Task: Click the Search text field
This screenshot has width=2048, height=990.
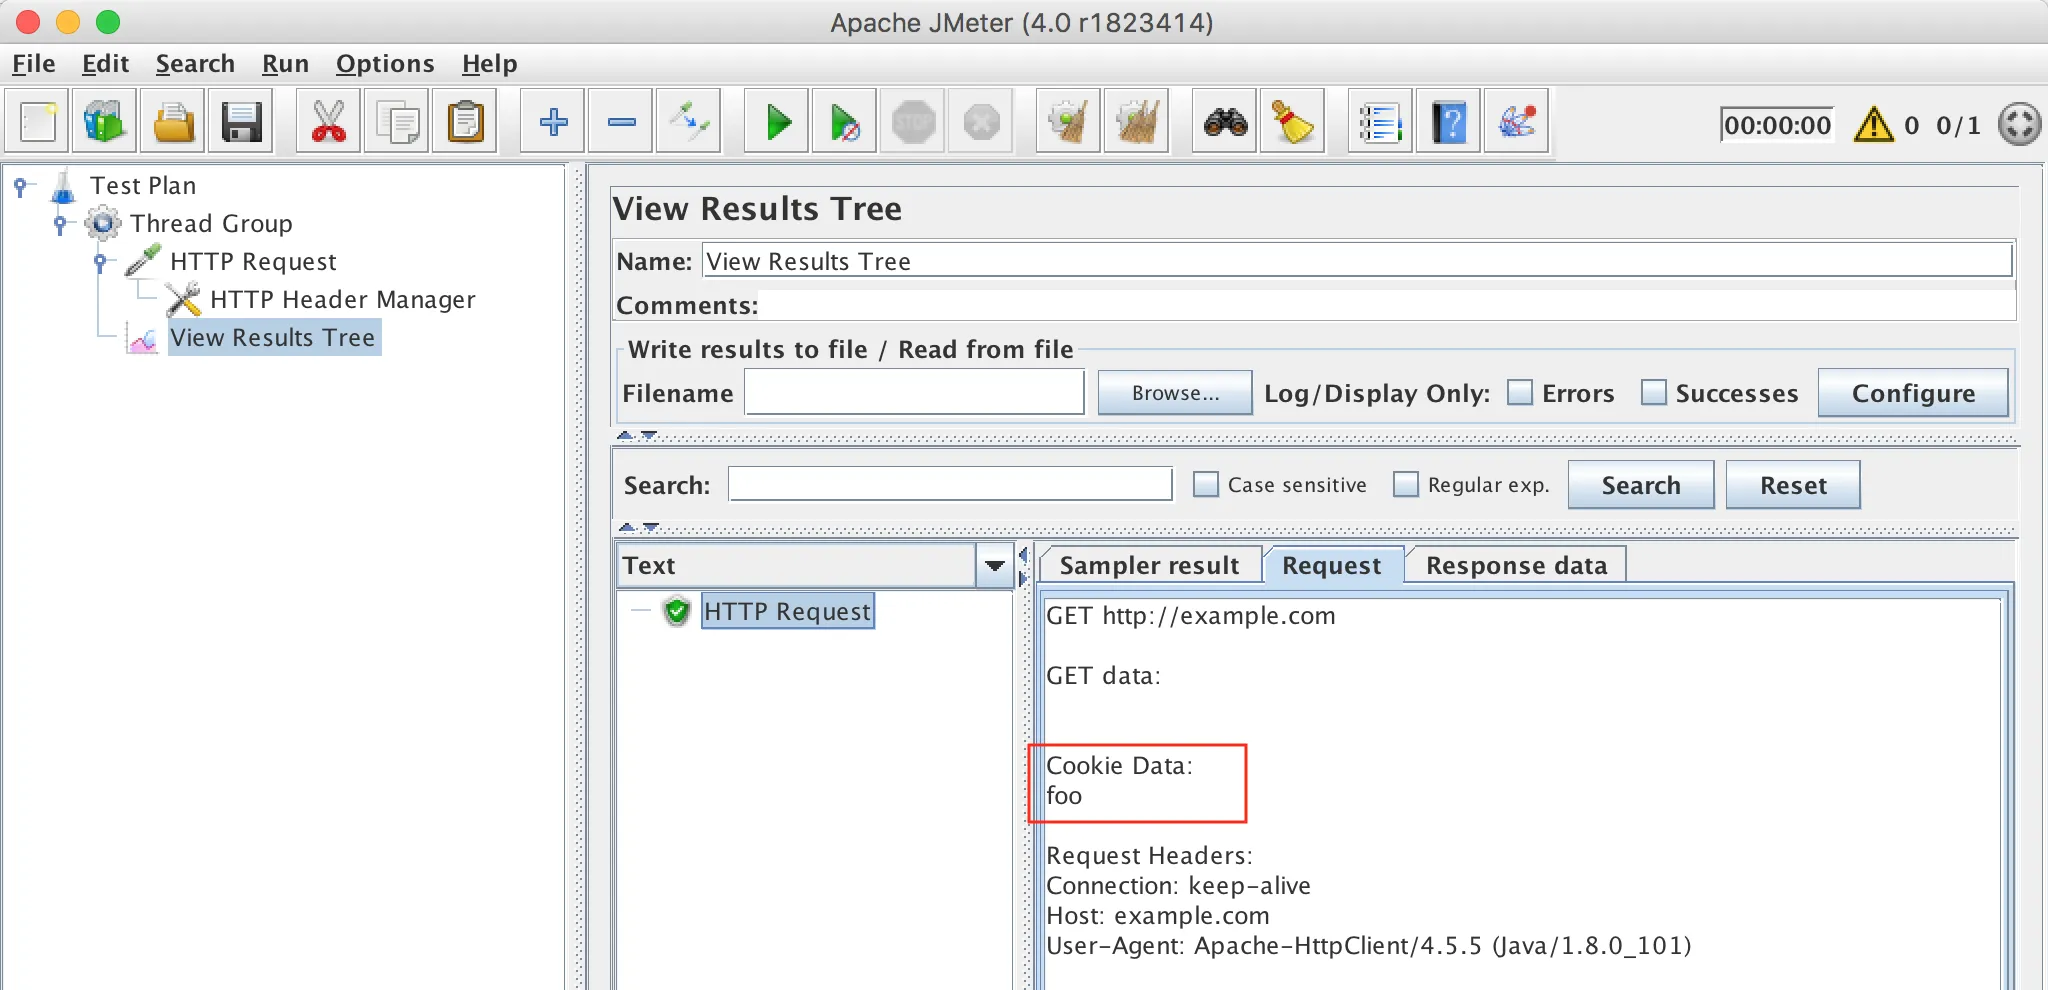Action: point(950,484)
